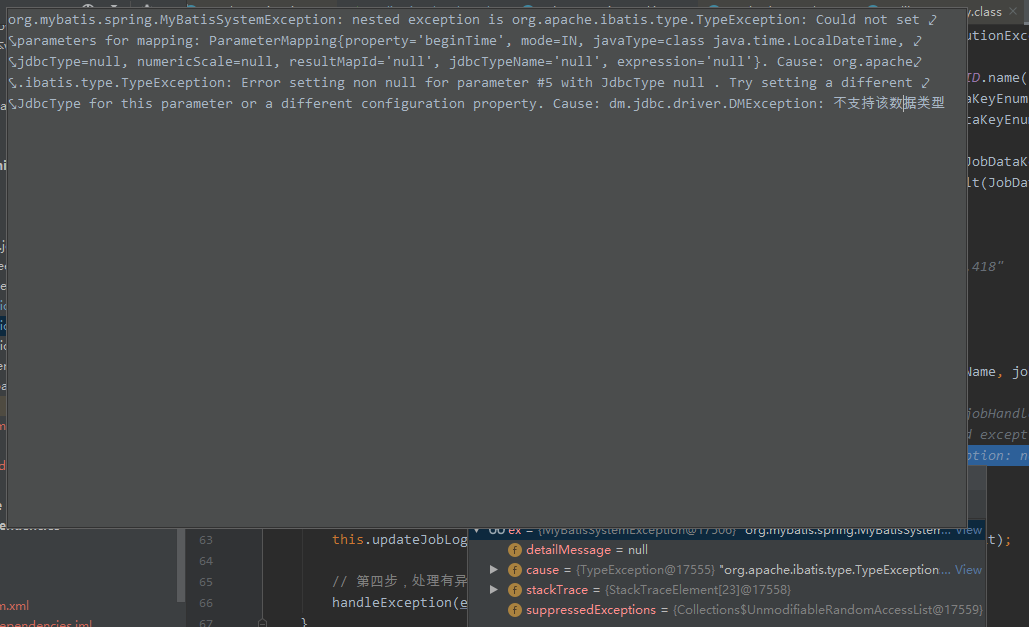Click the field icon beside detailMessage
Image resolution: width=1029 pixels, height=627 pixels.
515,550
